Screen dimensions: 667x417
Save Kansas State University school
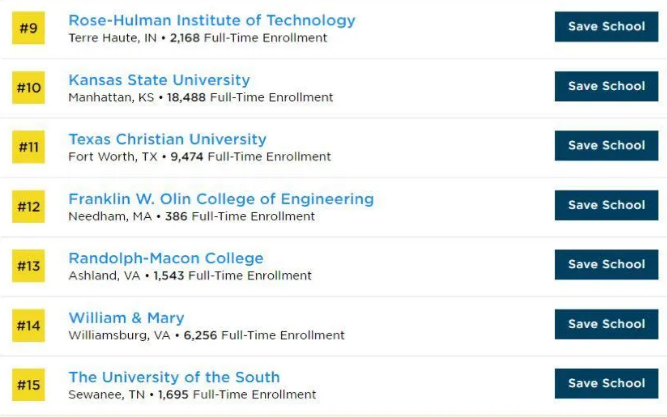606,86
